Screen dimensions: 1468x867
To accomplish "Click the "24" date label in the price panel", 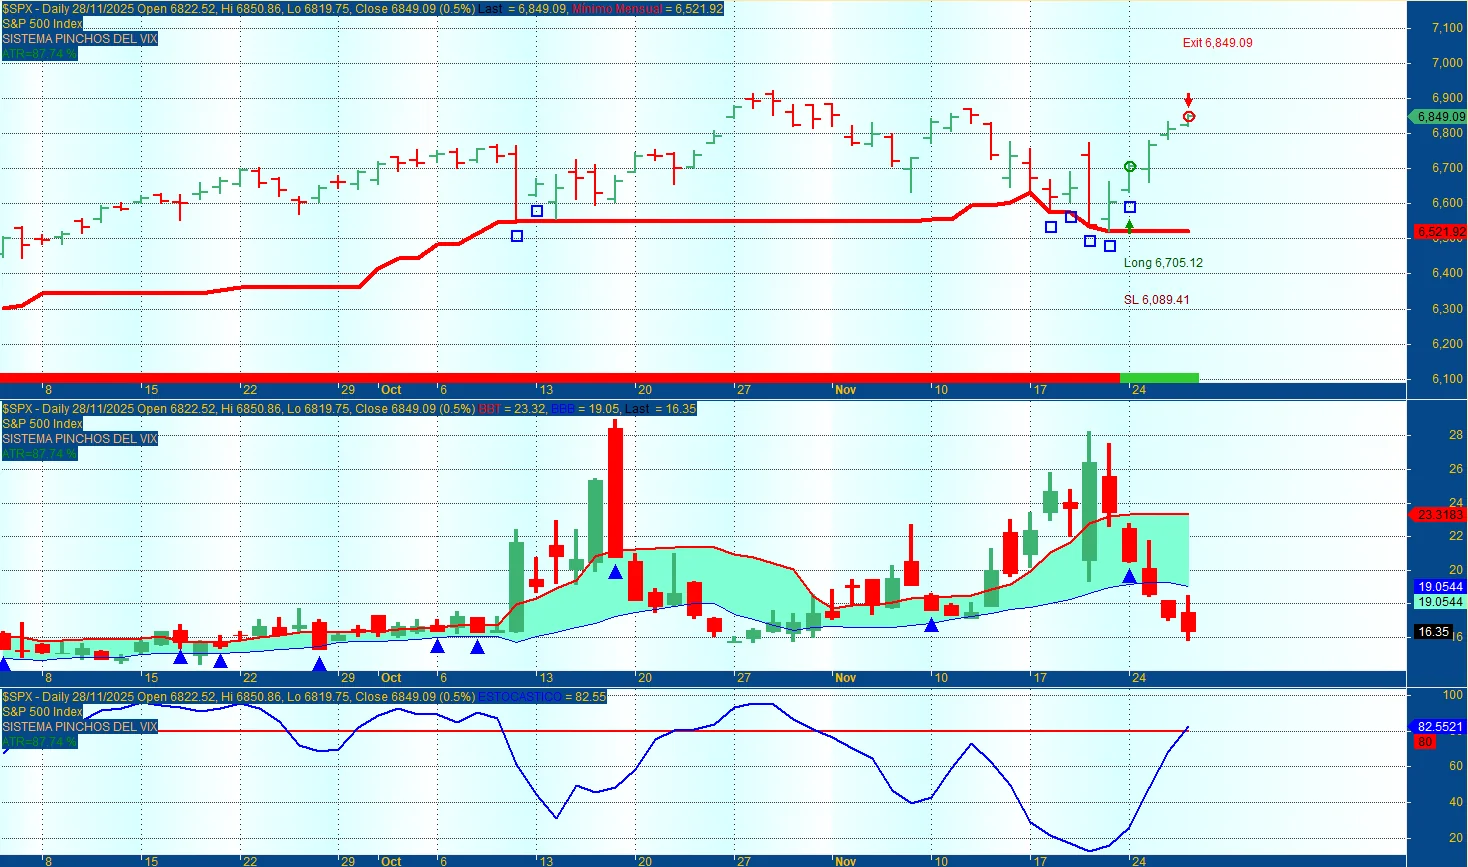I will point(1138,390).
